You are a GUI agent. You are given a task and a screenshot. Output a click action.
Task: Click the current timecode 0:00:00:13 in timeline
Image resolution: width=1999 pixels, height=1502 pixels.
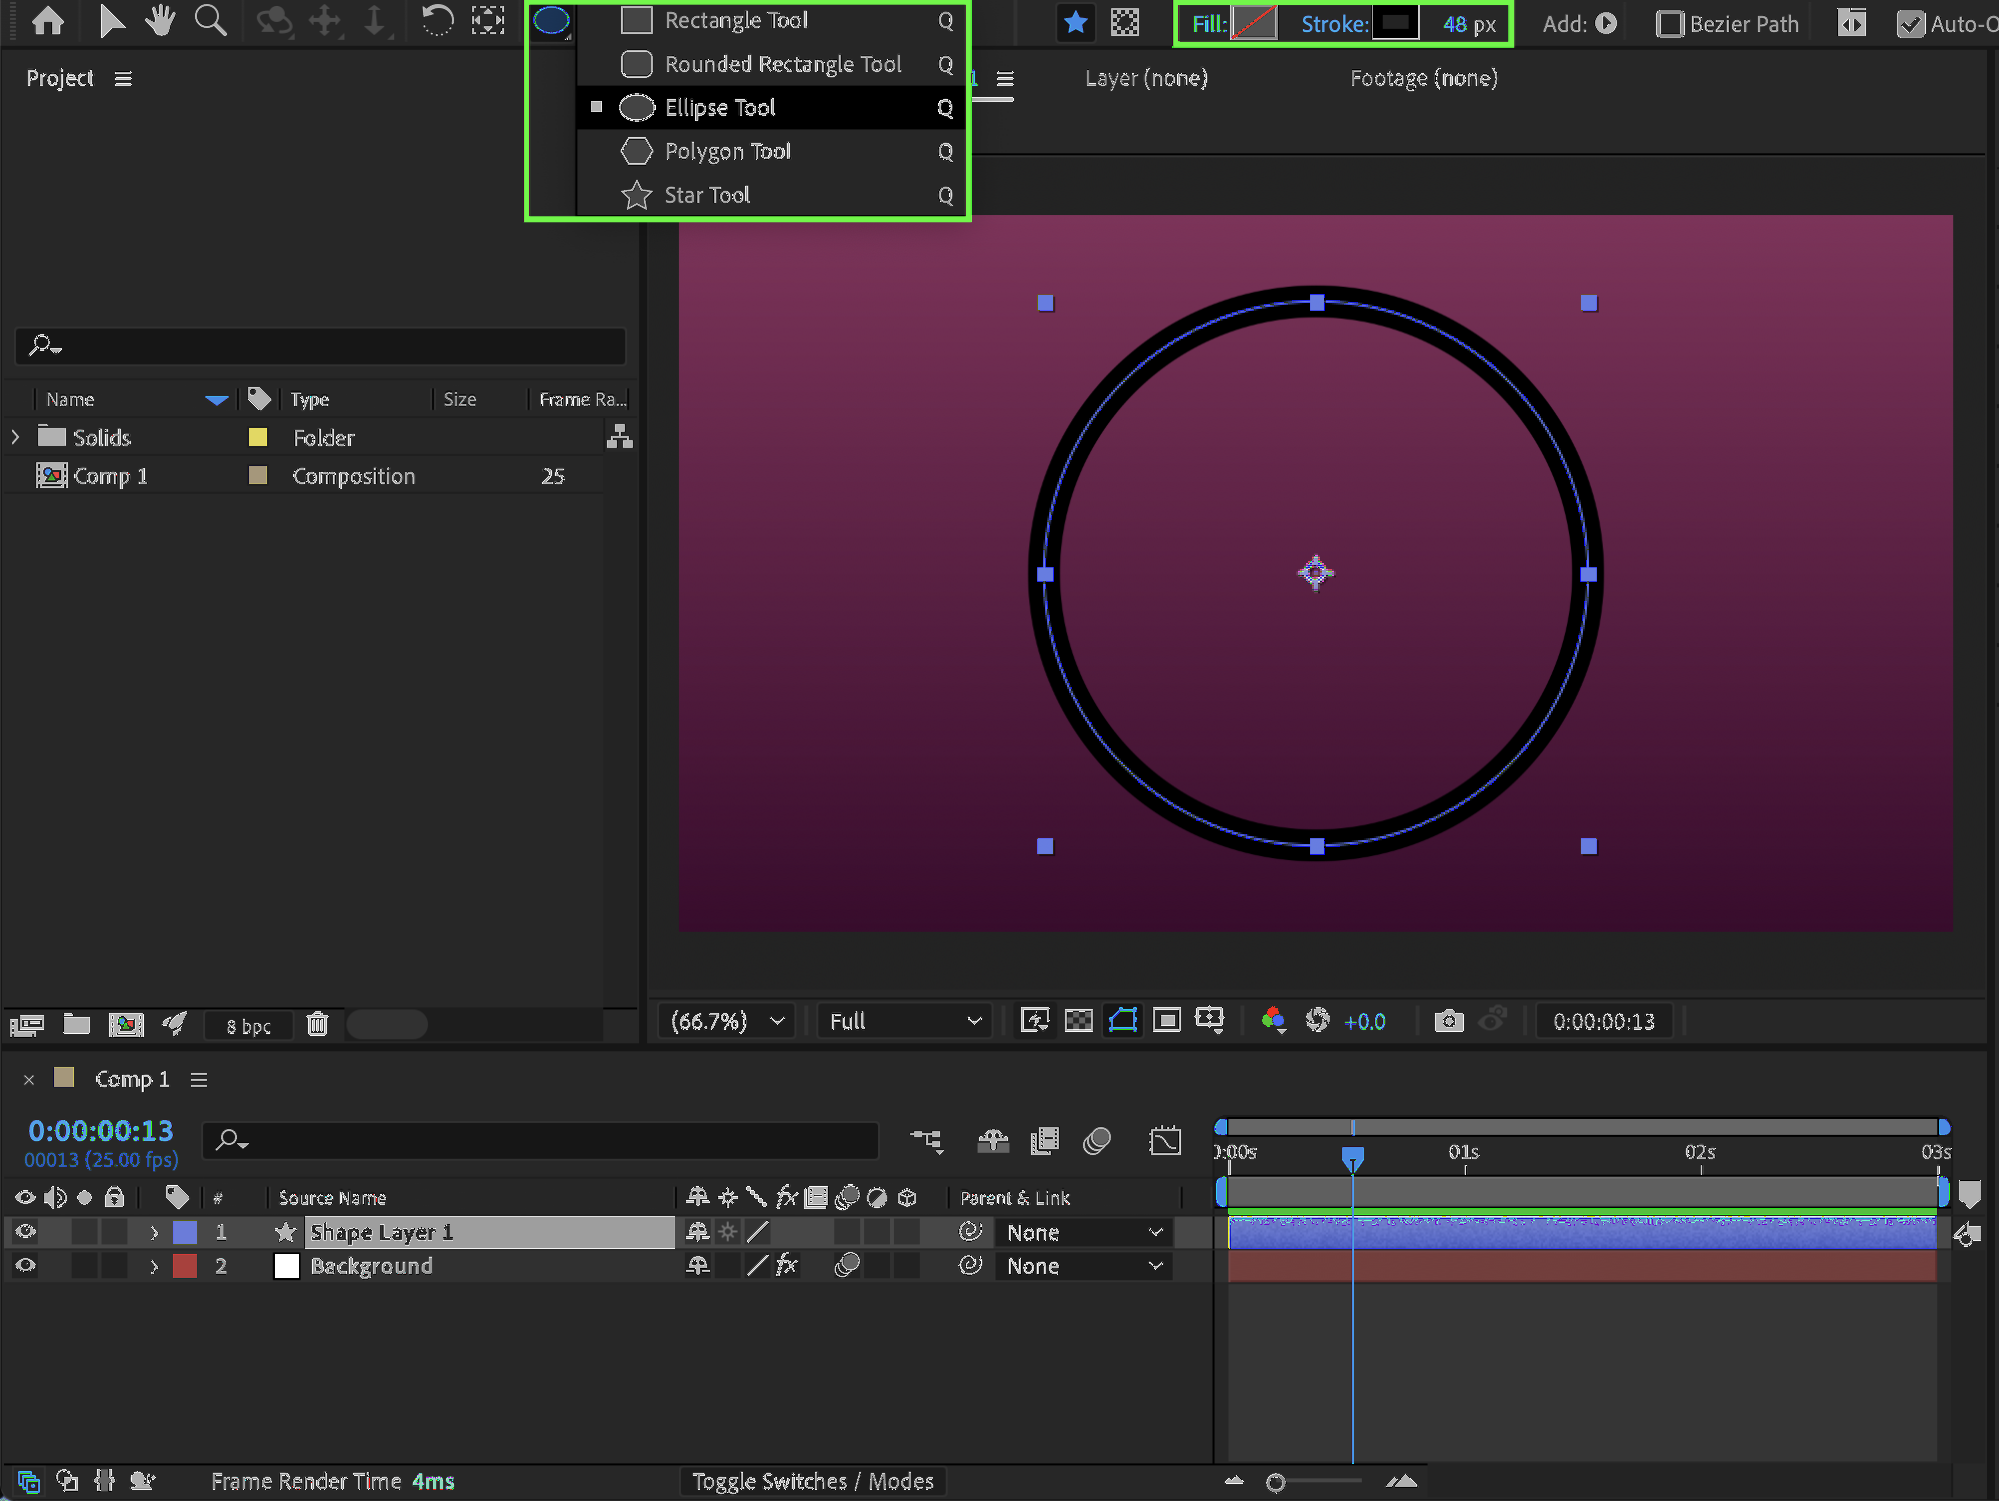[x=101, y=1131]
